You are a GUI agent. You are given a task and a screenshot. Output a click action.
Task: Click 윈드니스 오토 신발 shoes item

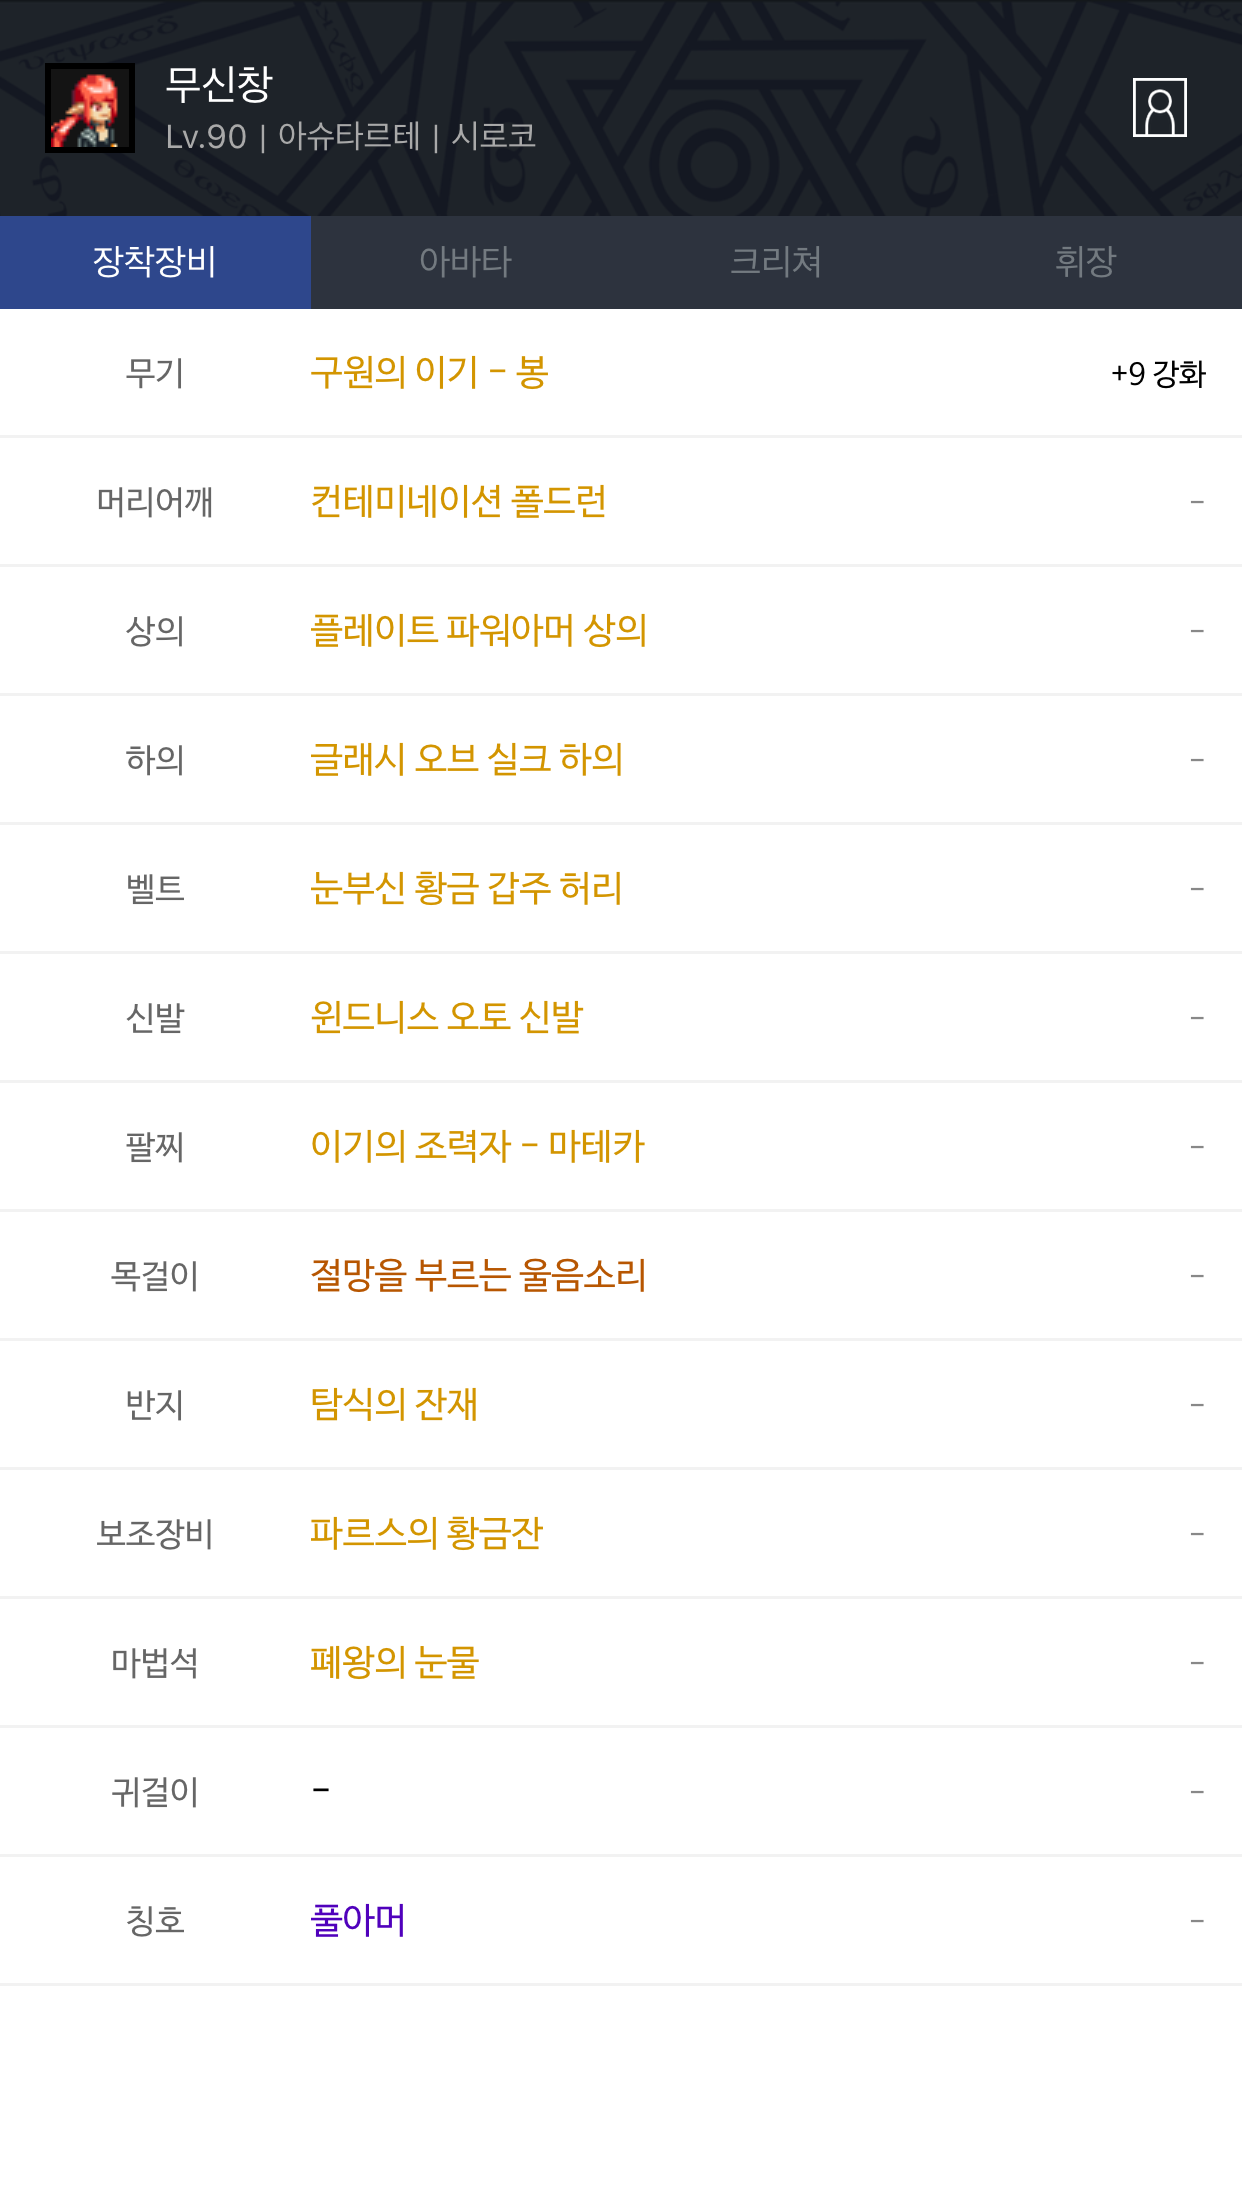[x=446, y=1018]
